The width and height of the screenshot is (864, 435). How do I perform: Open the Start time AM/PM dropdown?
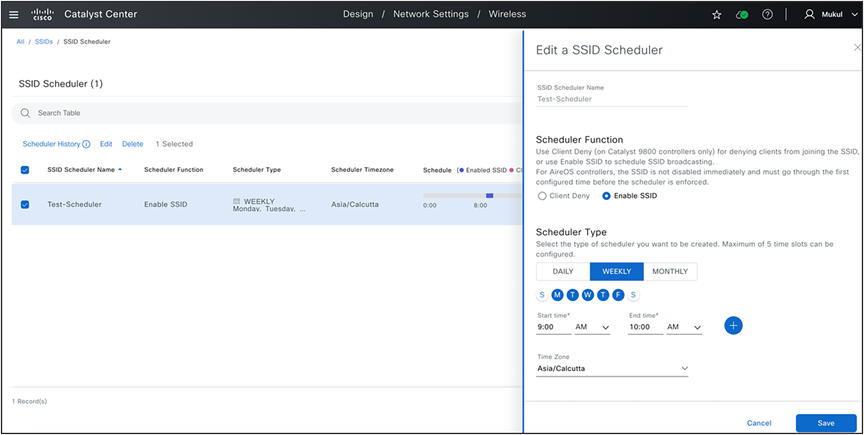[592, 327]
